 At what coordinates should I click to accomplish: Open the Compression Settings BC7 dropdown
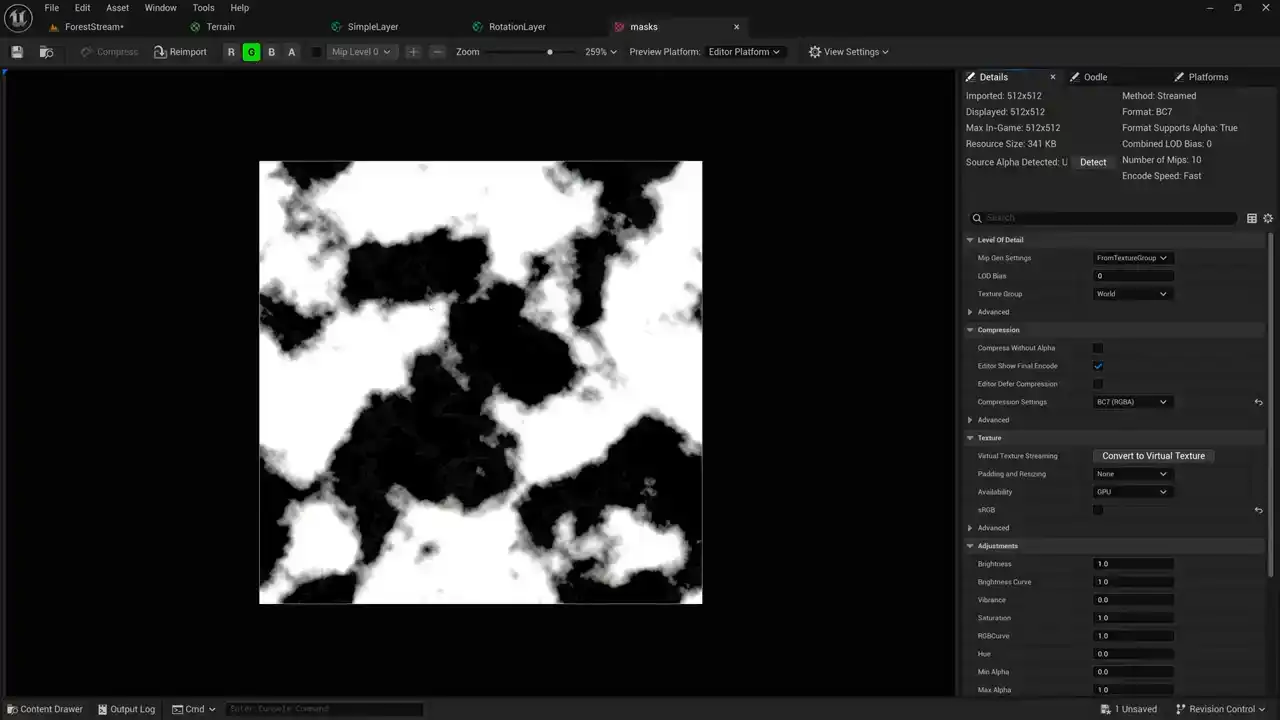click(1131, 402)
